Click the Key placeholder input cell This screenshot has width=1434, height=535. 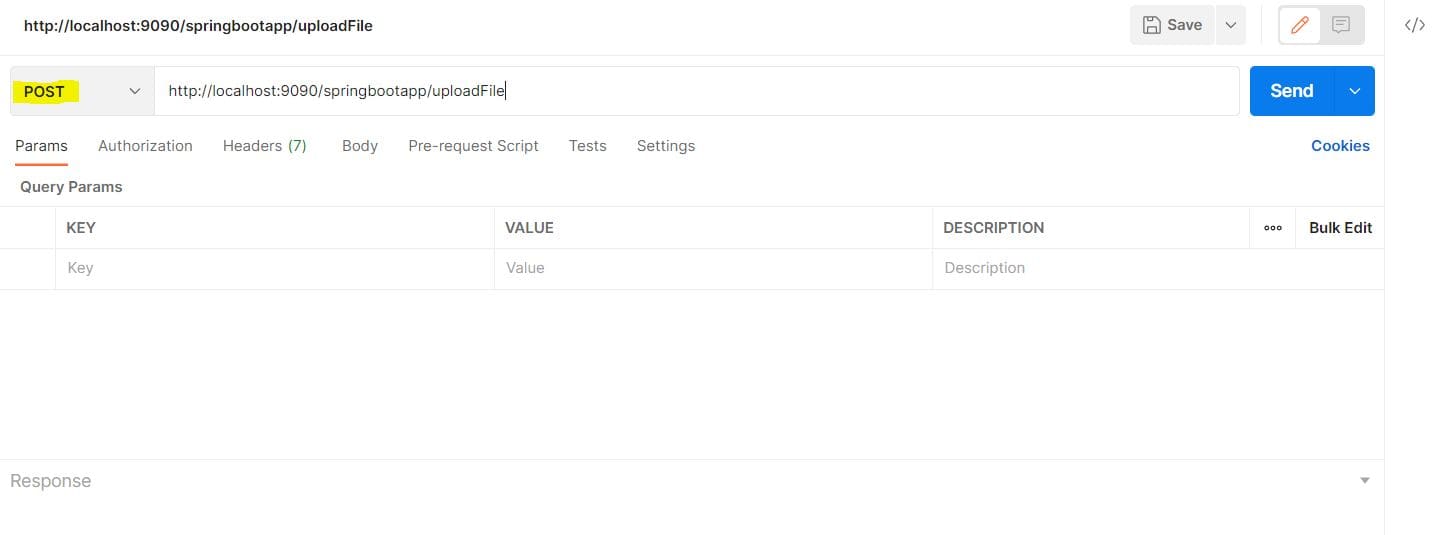275,268
